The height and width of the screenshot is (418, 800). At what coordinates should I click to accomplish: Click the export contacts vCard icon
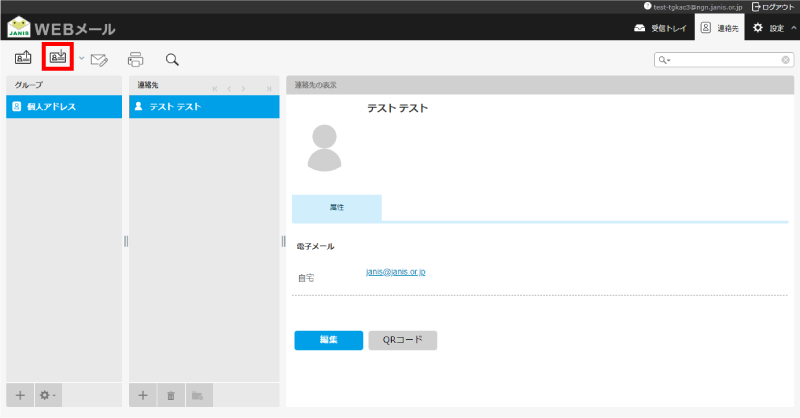point(58,57)
